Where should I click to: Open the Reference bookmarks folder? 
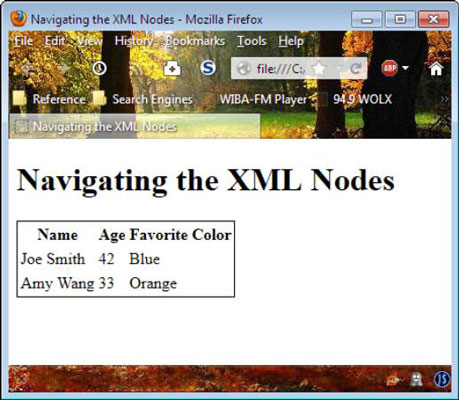49,99
